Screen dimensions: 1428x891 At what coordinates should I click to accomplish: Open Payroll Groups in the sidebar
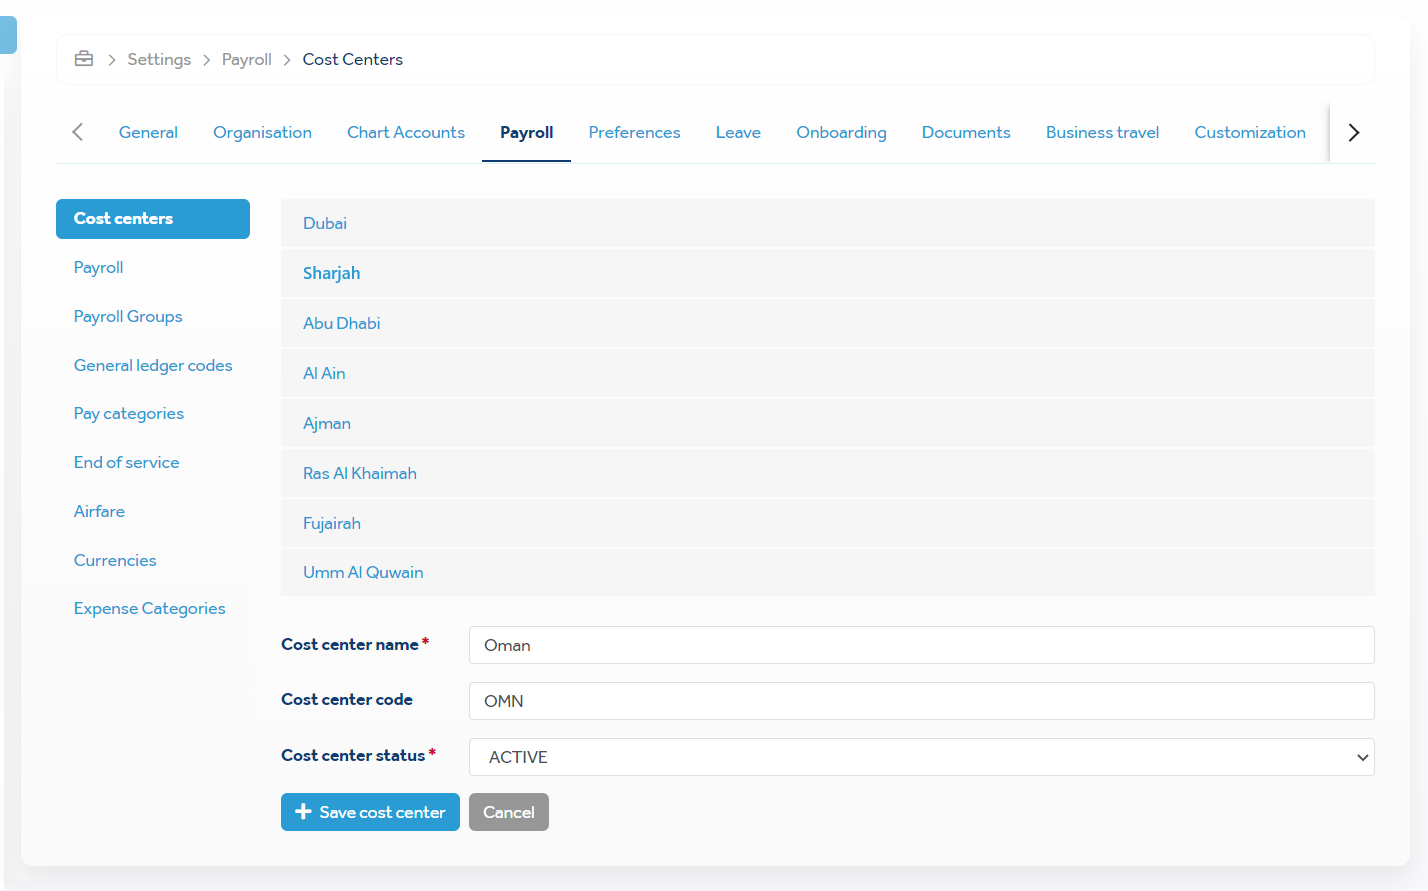tap(128, 316)
